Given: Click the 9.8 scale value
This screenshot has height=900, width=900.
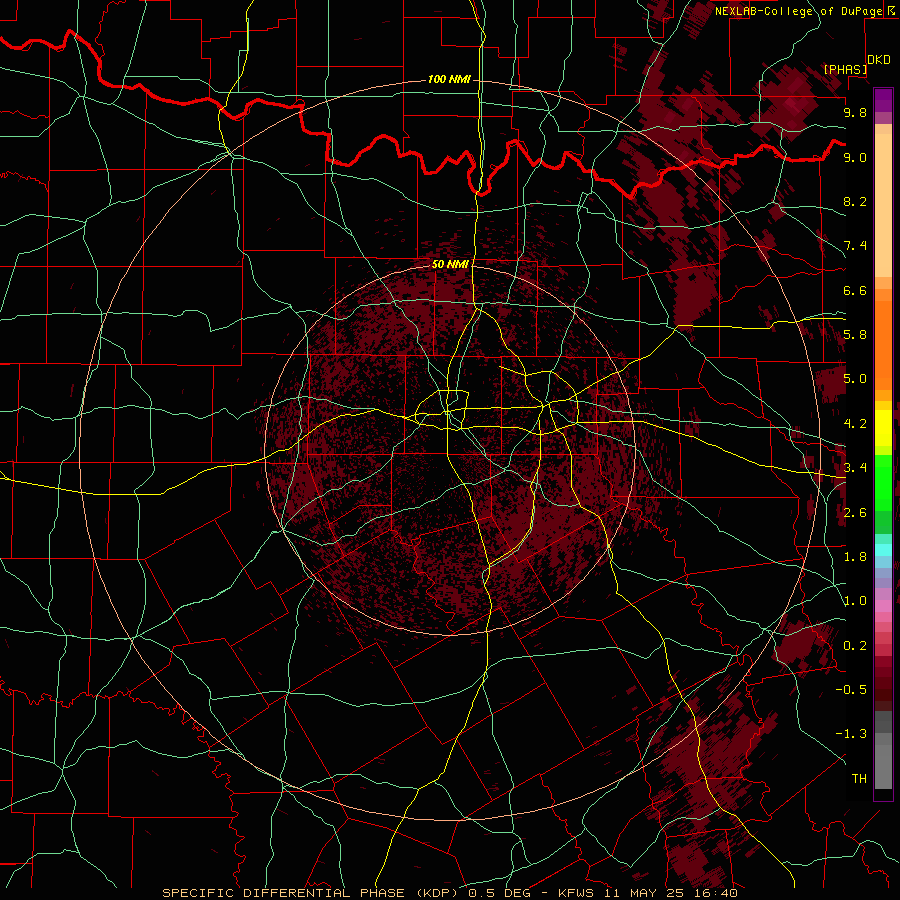Looking at the screenshot, I should point(855,112).
